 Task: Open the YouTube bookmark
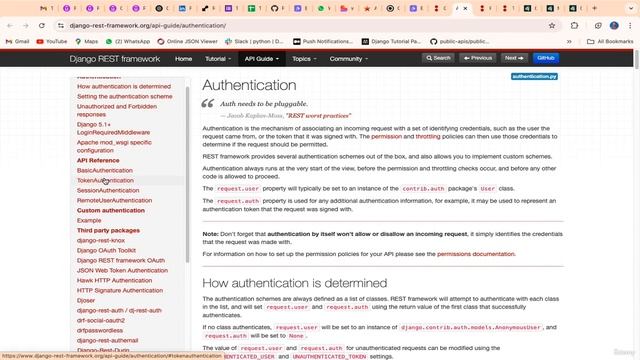(x=52, y=41)
